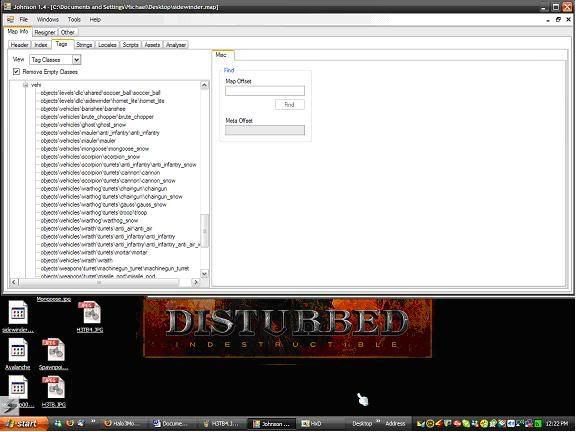
Task: Open the Tools menu
Action: click(x=74, y=19)
